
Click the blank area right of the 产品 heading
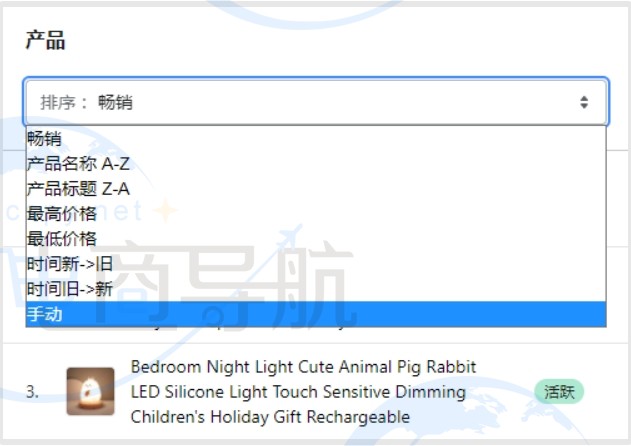pos(340,41)
